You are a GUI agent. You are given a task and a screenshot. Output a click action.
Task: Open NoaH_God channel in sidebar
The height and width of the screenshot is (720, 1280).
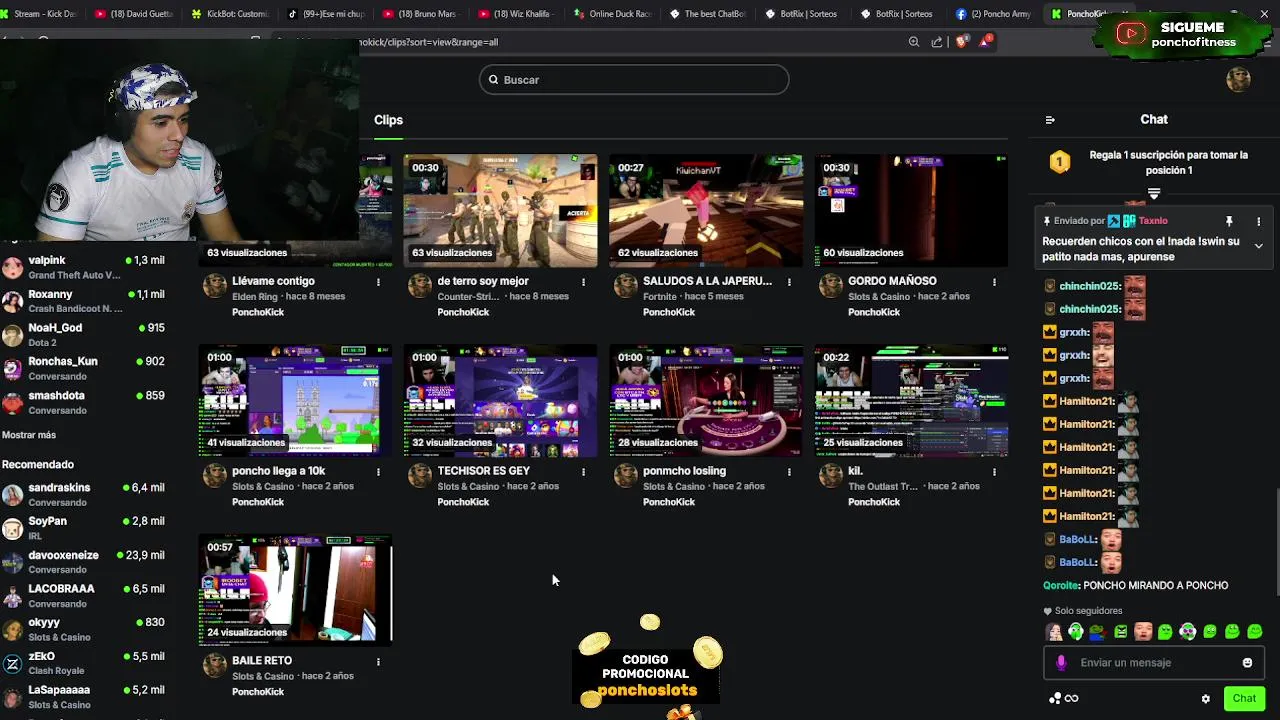pos(83,335)
